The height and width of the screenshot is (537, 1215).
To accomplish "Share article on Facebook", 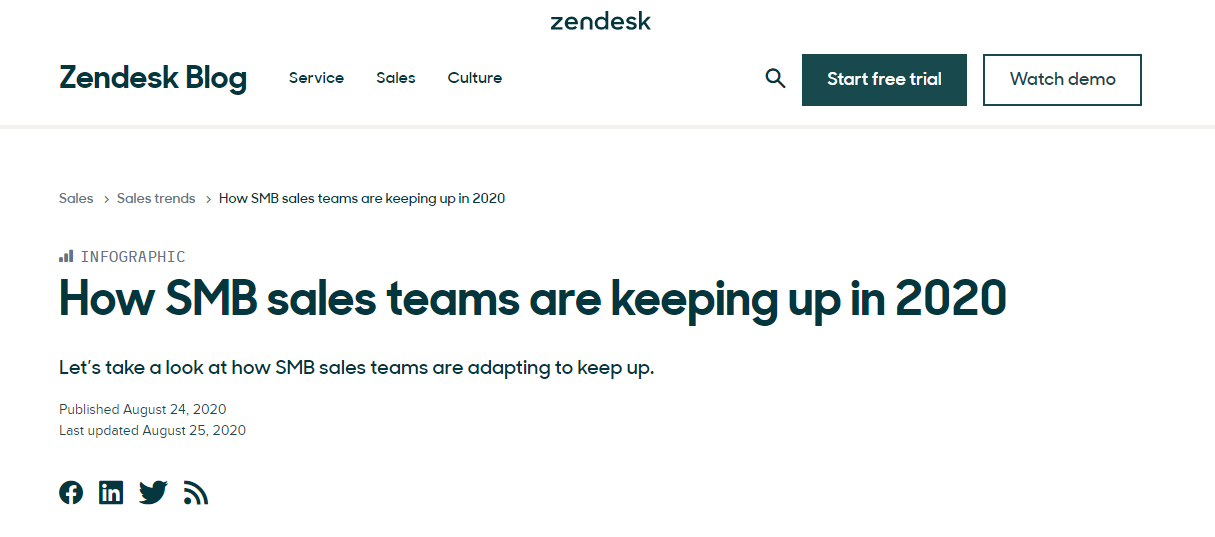I will pyautogui.click(x=71, y=492).
